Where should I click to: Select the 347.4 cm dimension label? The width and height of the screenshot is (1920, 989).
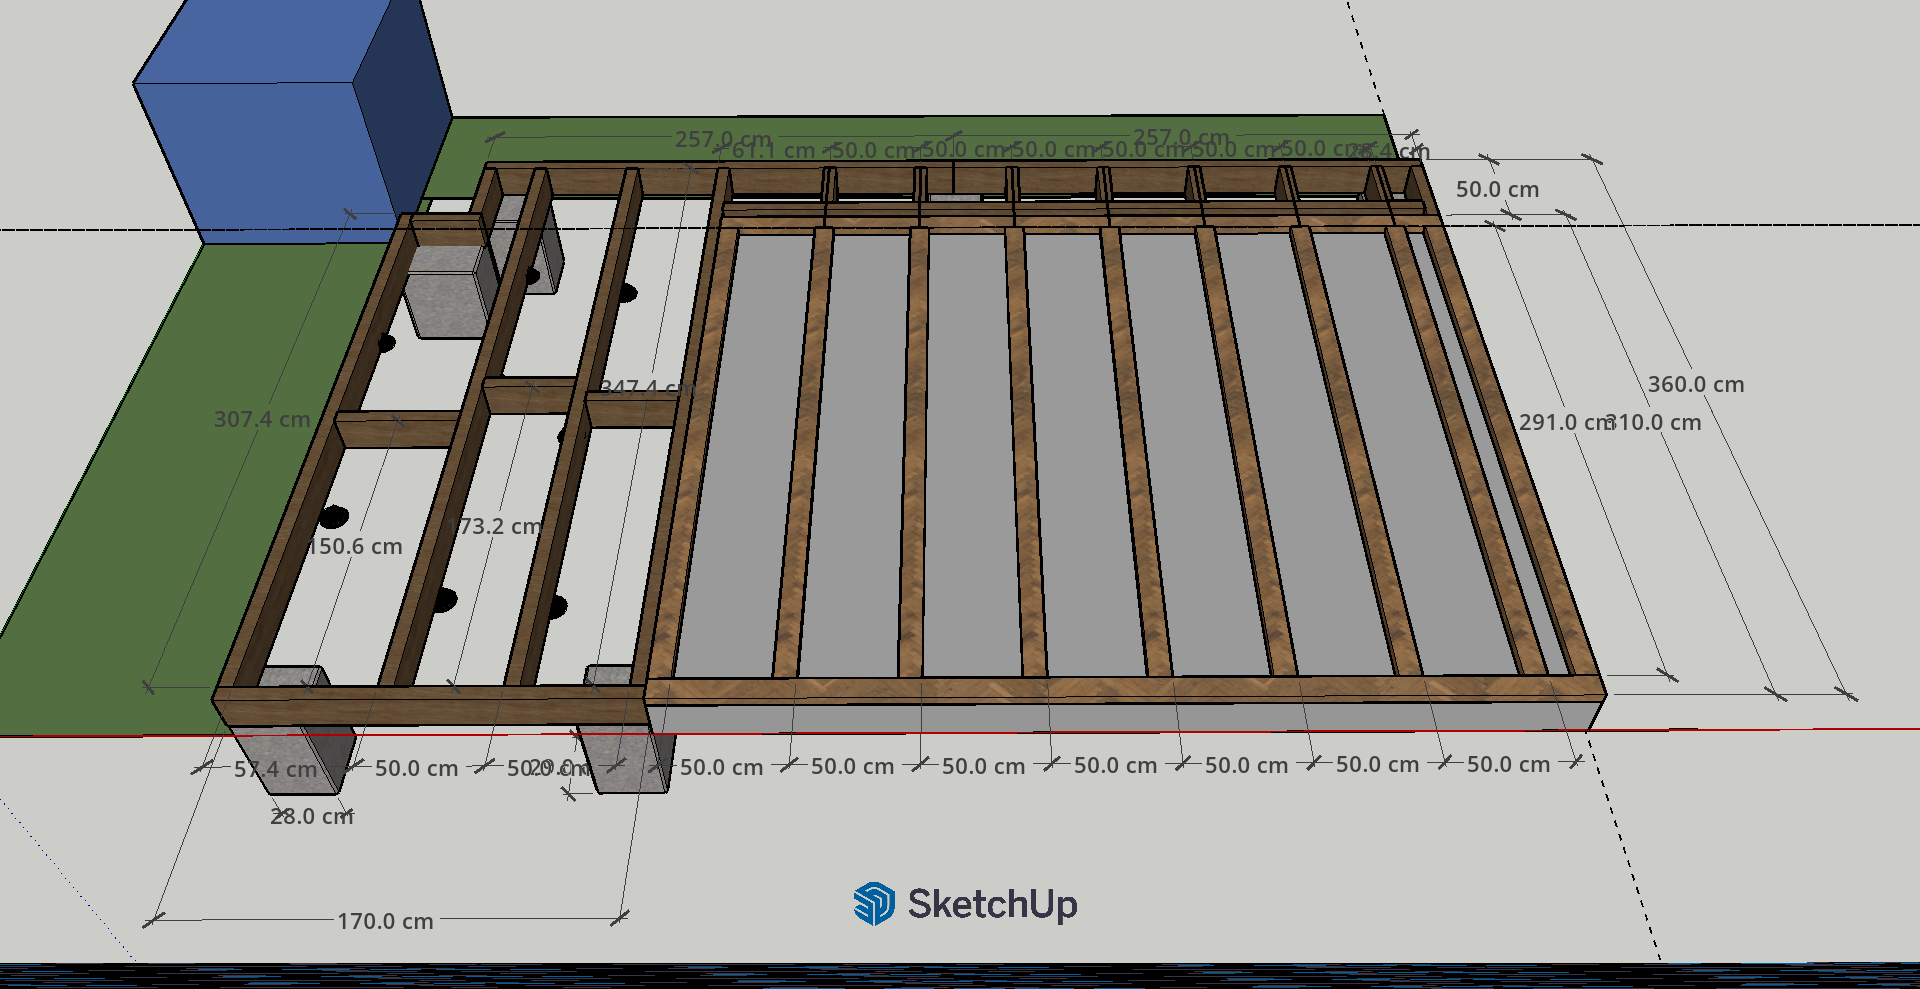click(x=641, y=388)
